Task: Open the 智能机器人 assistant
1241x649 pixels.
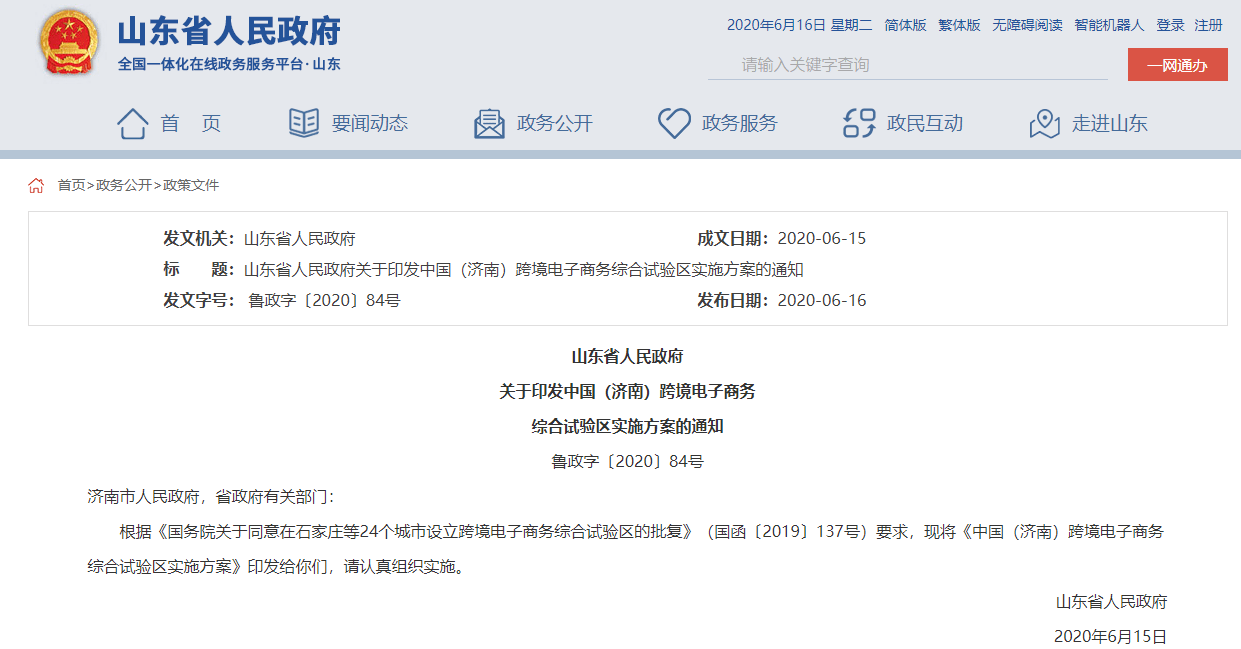Action: (x=1107, y=25)
